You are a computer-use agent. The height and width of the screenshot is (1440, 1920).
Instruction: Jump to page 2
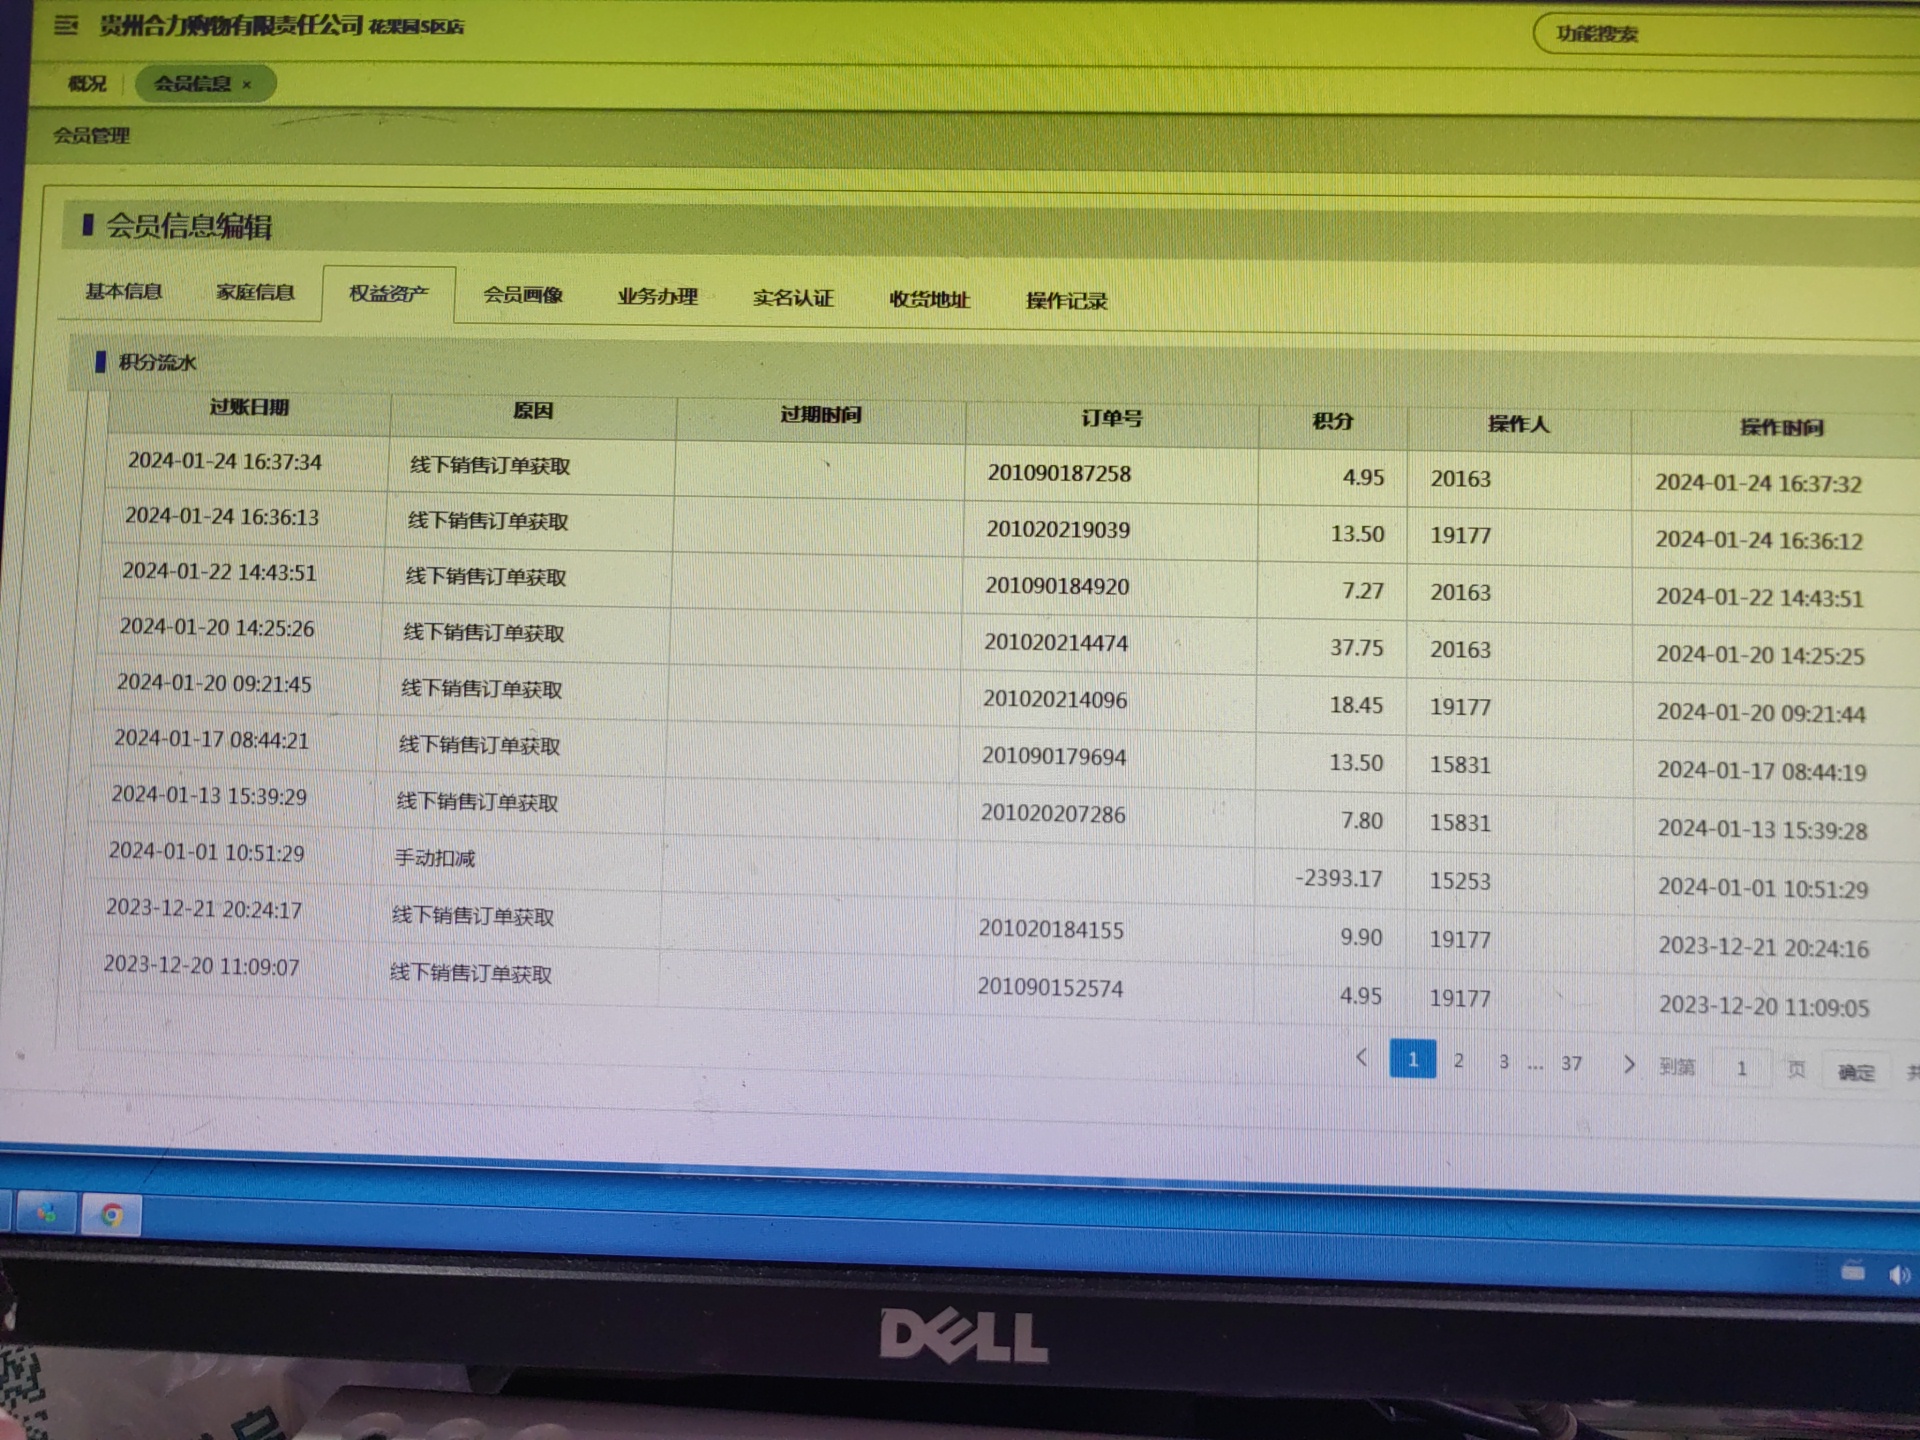pos(1458,1061)
